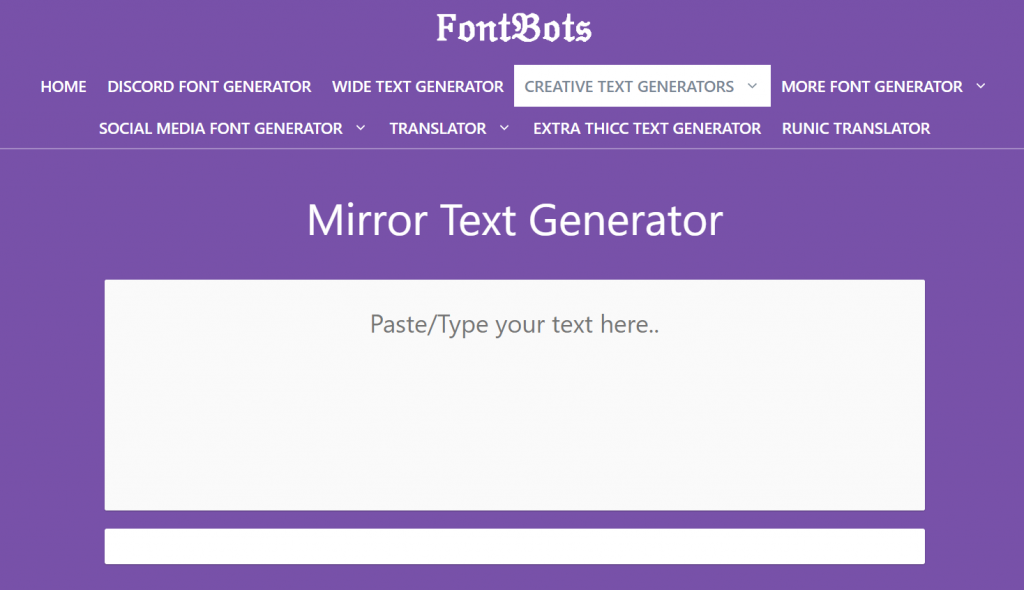1024x590 pixels.
Task: Open the DISCORD FONT GENERATOR page
Action: 209,86
